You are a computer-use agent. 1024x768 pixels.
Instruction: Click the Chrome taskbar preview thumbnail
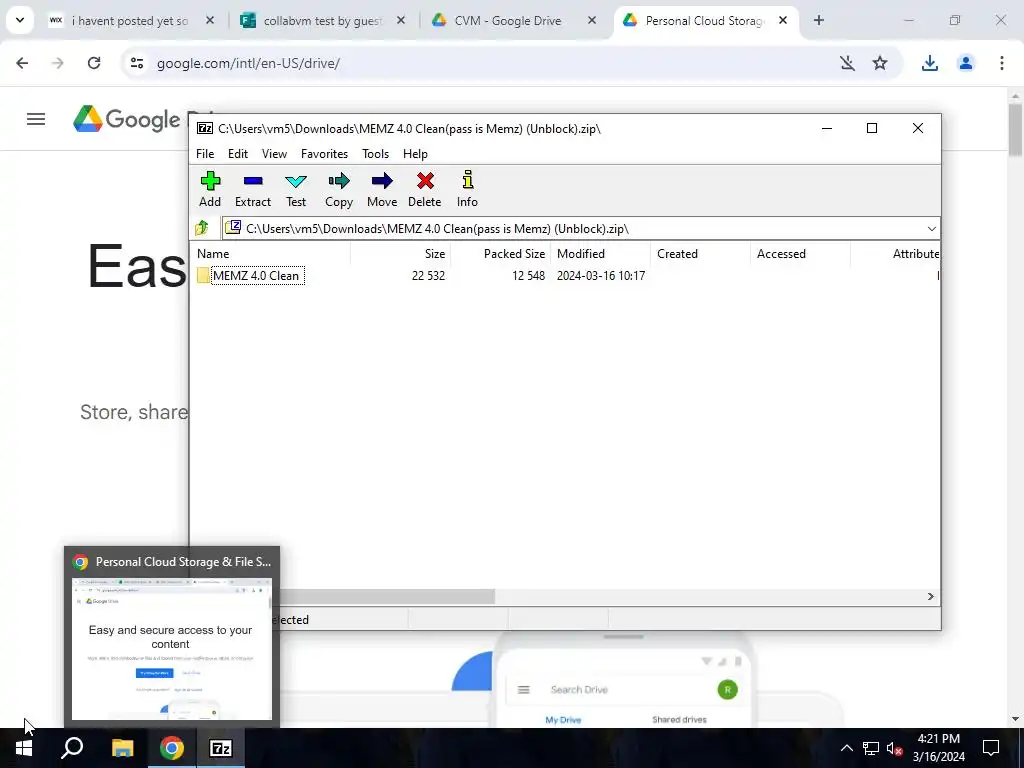pyautogui.click(x=172, y=648)
